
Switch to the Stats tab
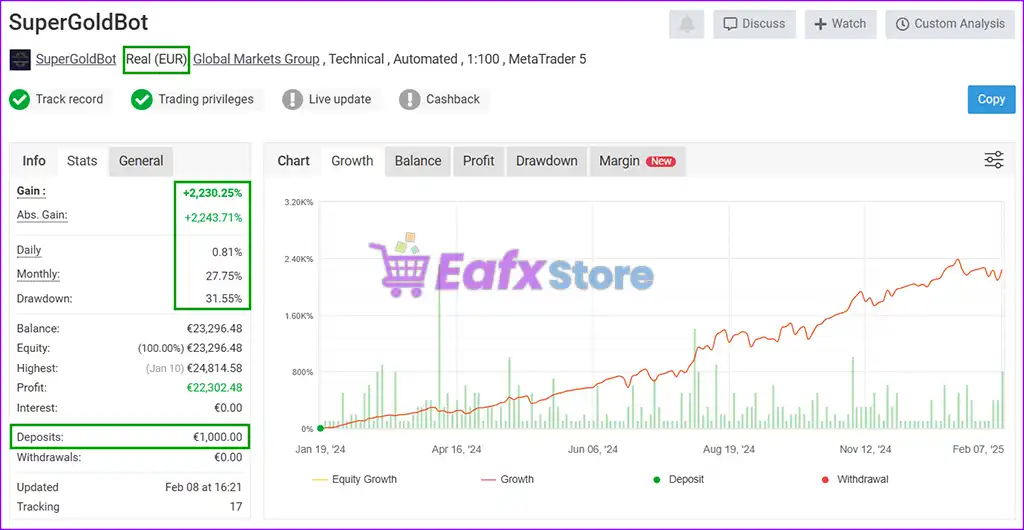point(82,161)
